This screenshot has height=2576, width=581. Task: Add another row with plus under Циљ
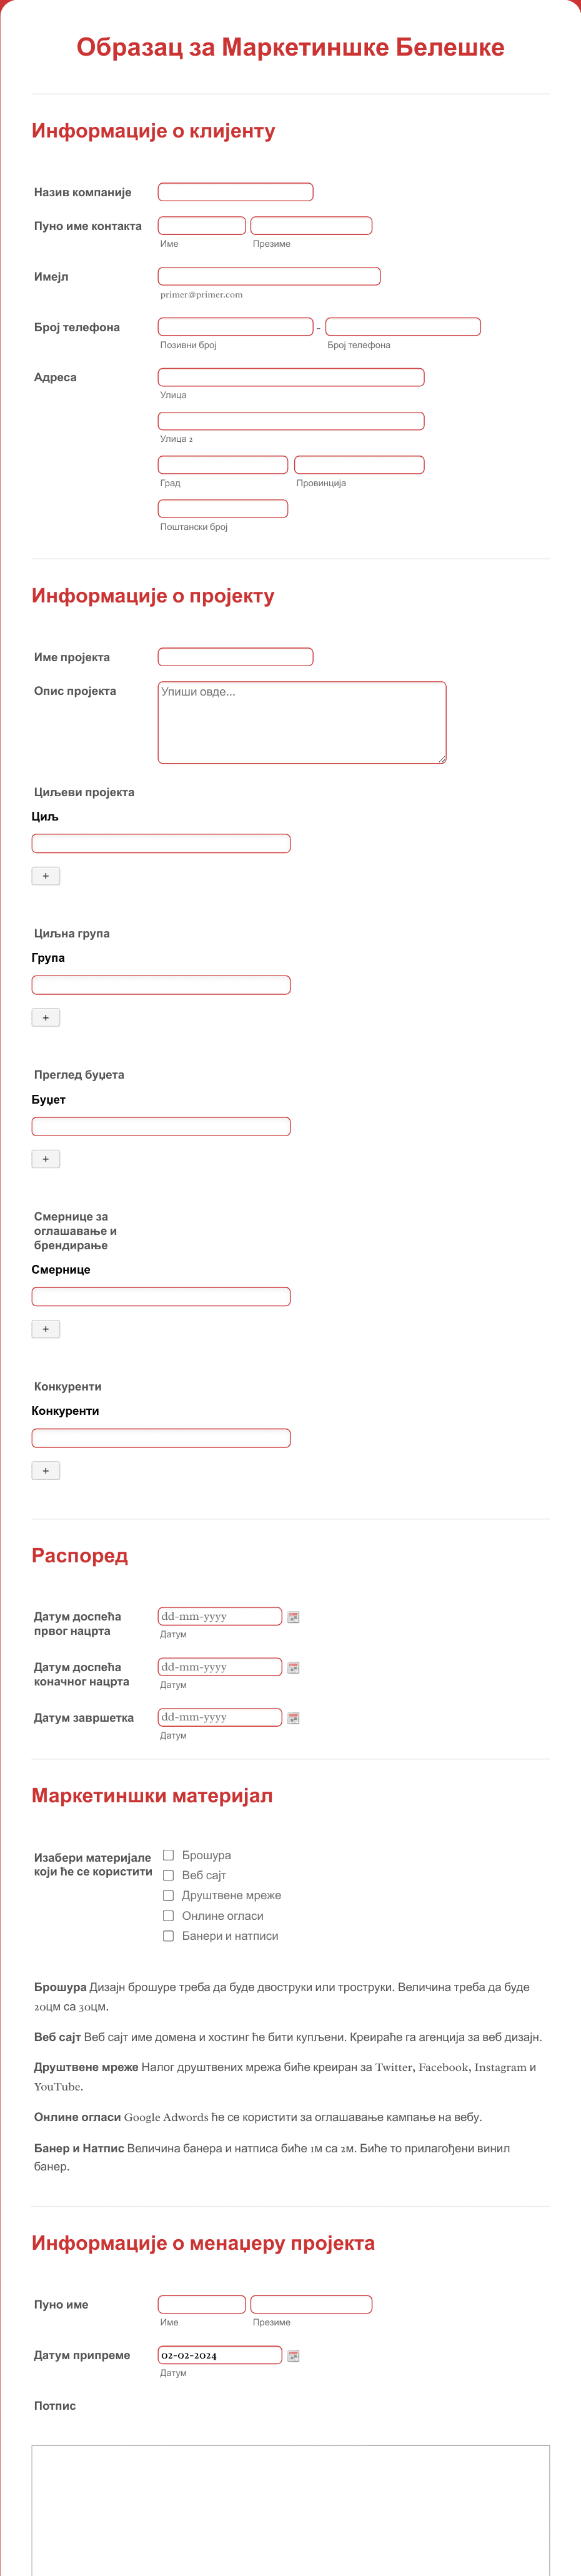46,876
